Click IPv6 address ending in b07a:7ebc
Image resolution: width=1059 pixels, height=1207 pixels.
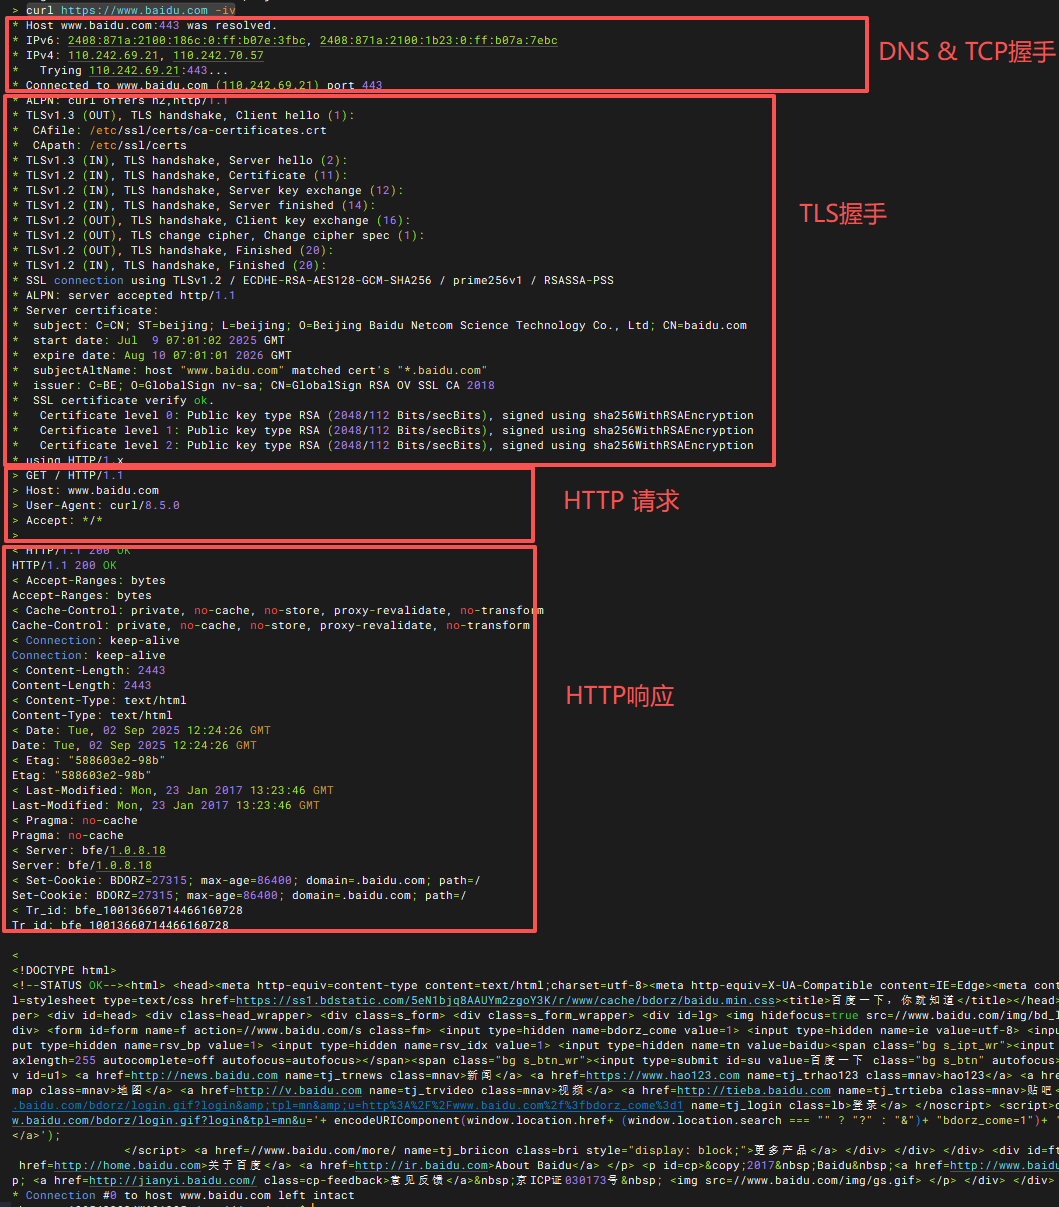click(x=438, y=40)
